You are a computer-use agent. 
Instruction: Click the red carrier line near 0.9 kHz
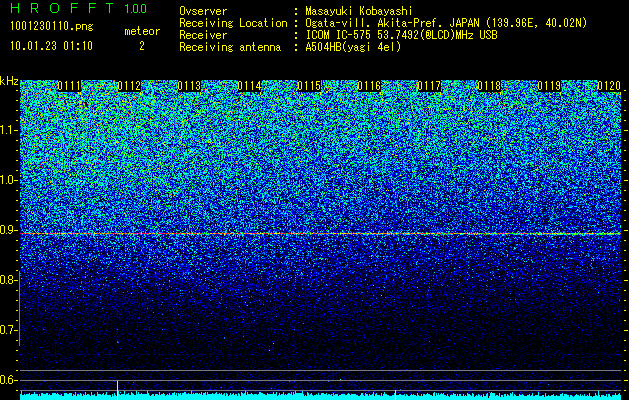(x=321, y=234)
